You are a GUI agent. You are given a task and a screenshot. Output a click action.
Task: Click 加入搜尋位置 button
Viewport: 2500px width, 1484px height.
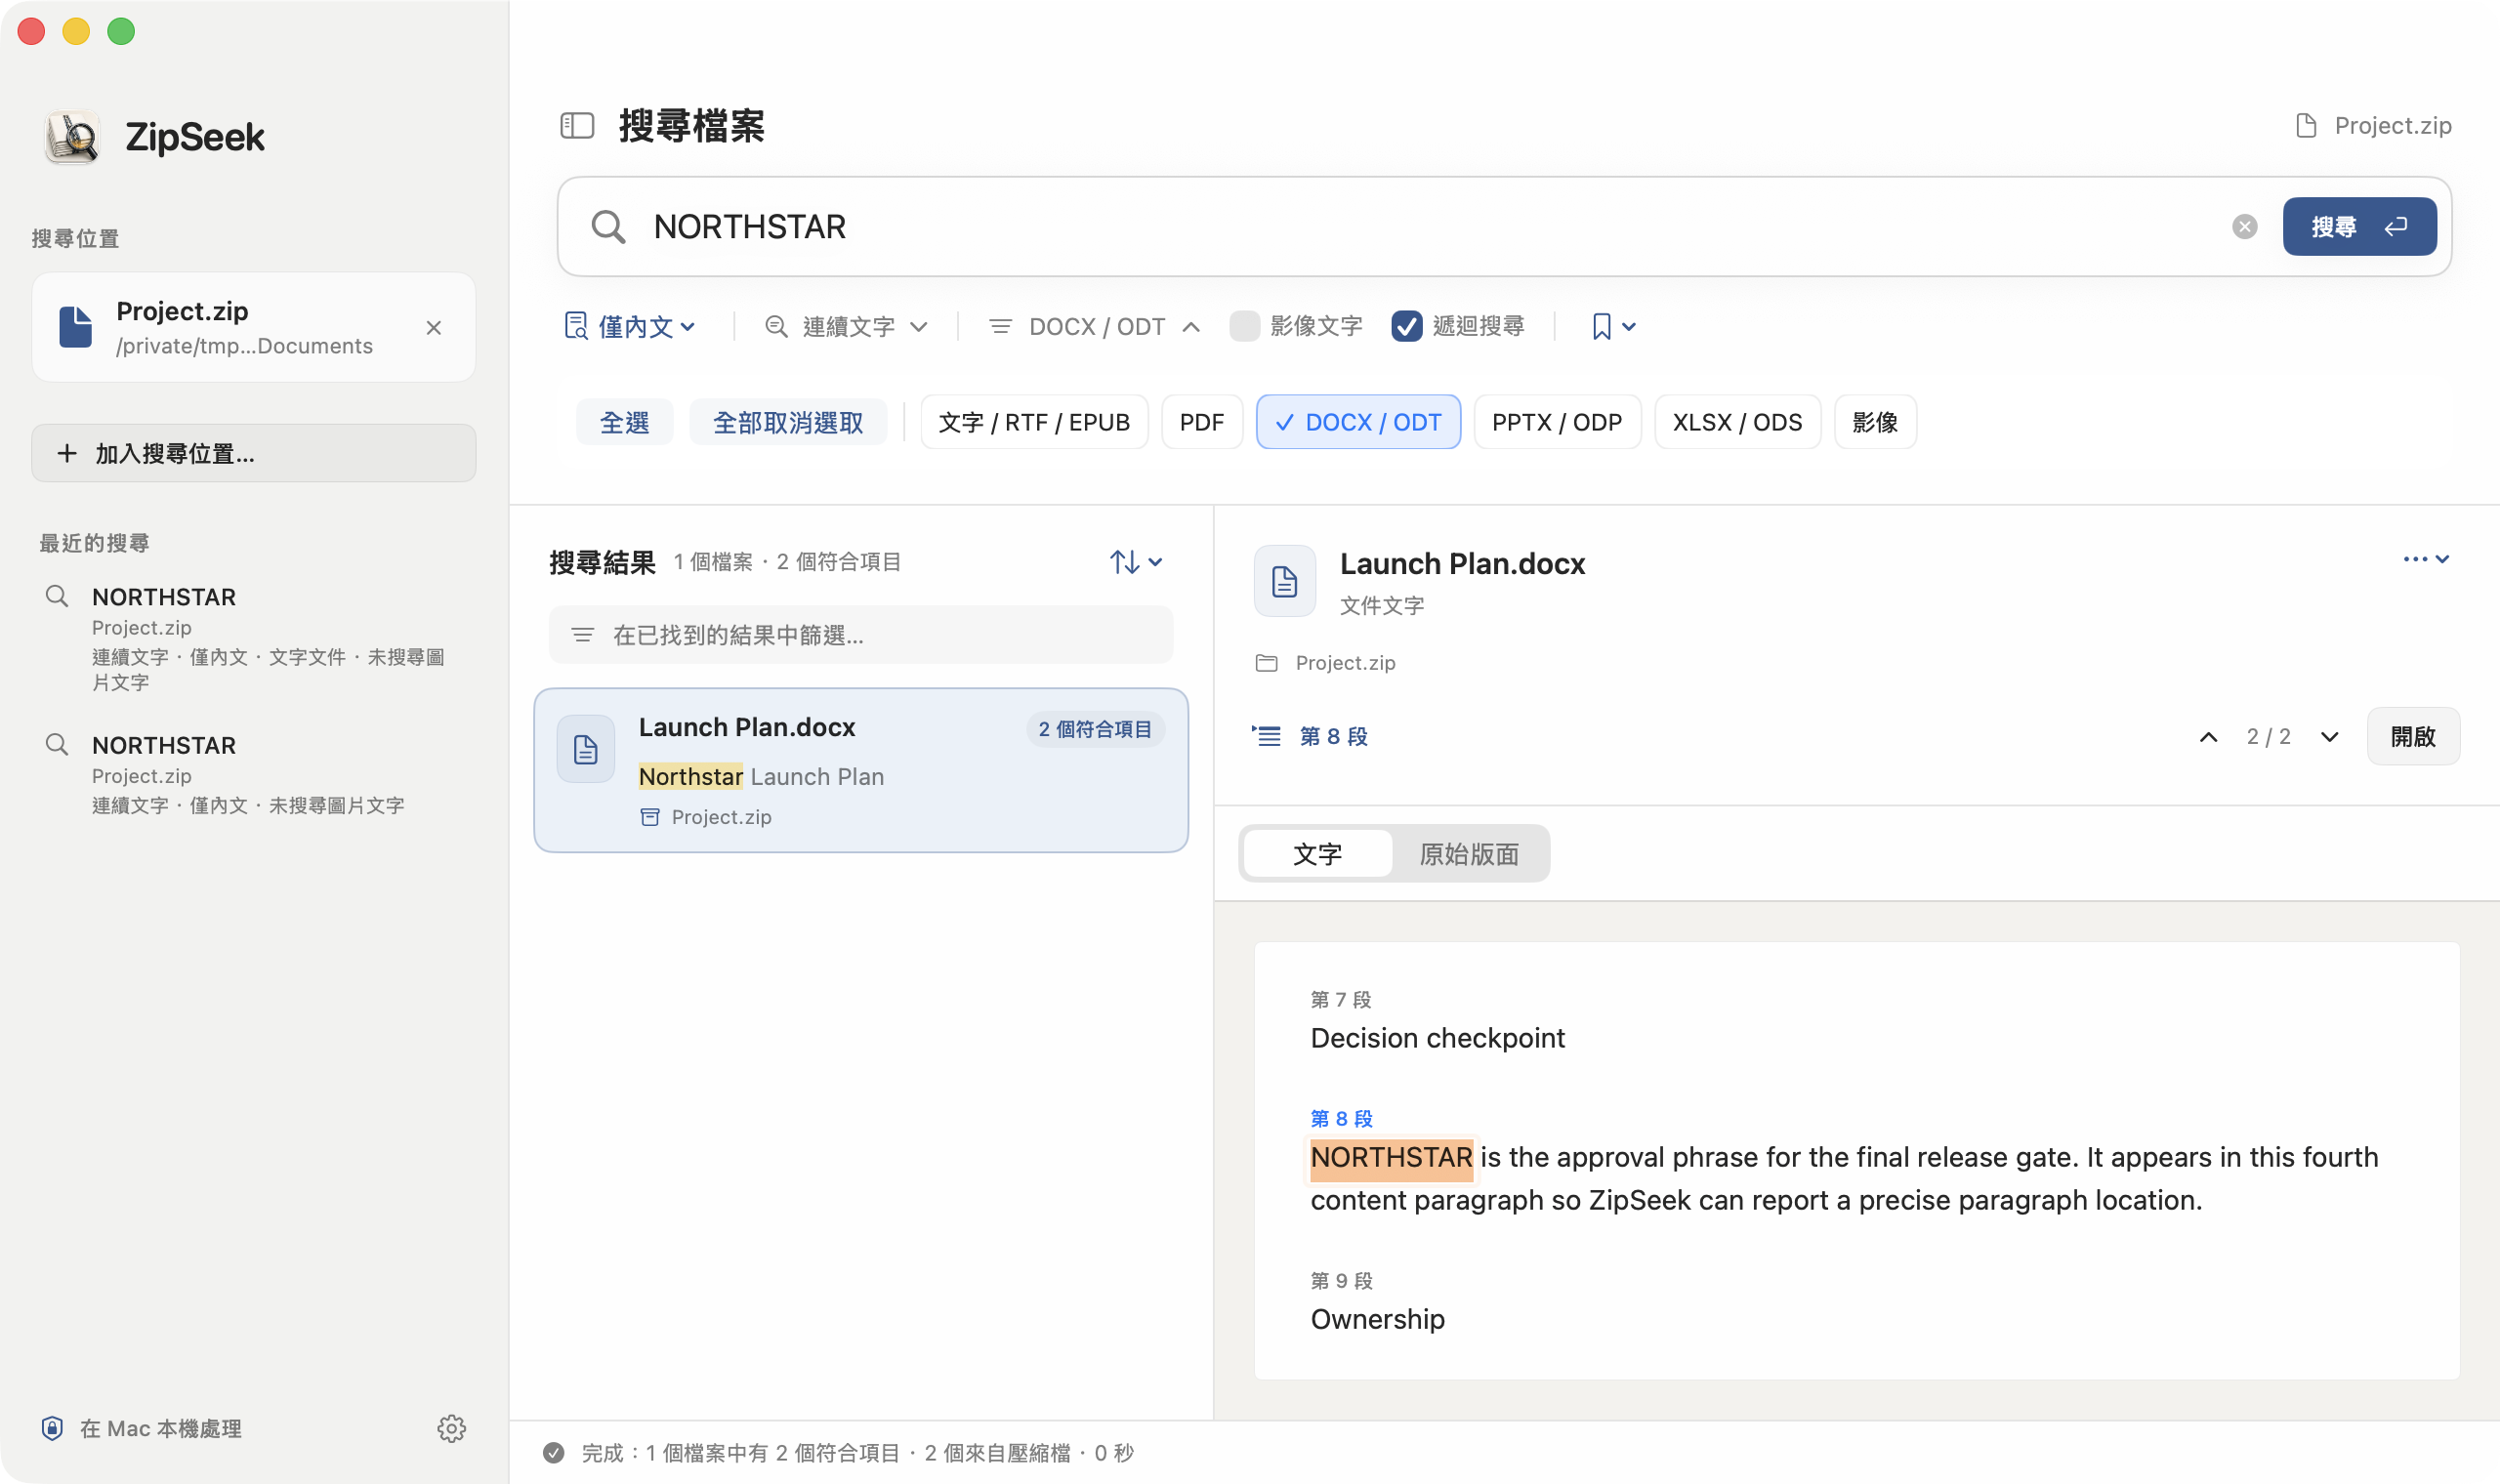254,454
